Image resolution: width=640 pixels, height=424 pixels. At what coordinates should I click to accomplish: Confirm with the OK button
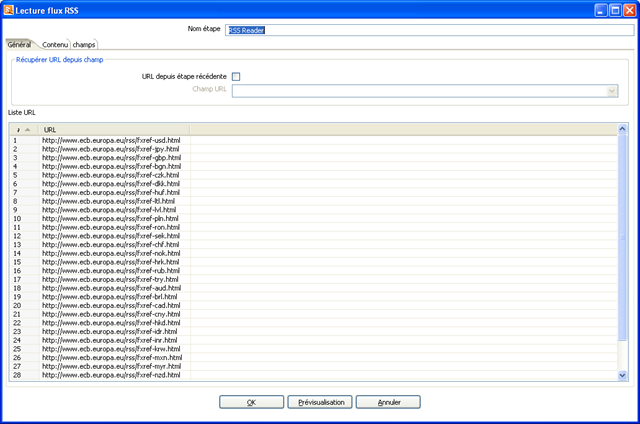pyautogui.click(x=251, y=402)
